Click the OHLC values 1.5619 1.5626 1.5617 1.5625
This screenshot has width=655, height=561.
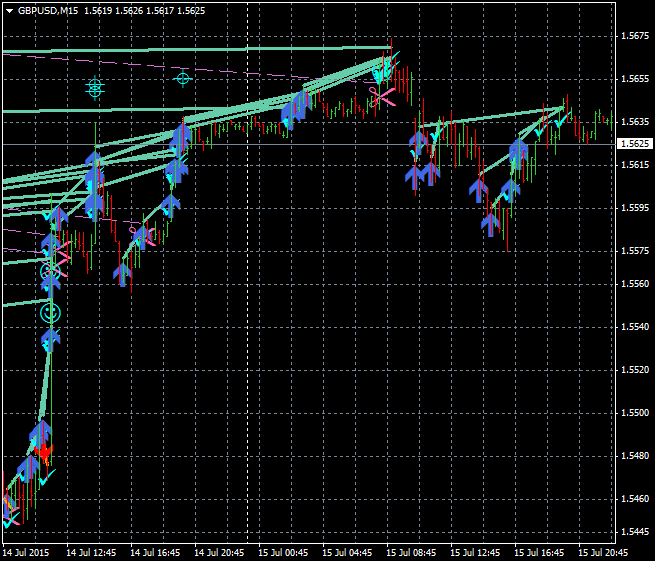(145, 11)
